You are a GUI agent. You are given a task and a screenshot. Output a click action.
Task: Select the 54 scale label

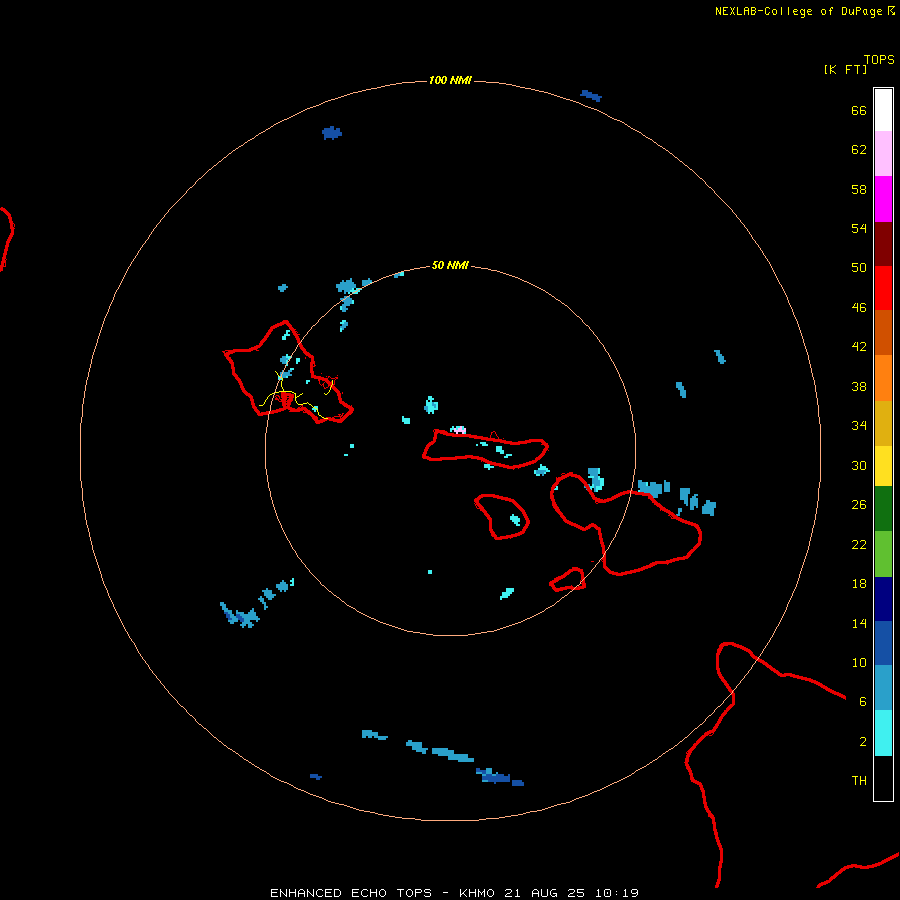tap(859, 228)
